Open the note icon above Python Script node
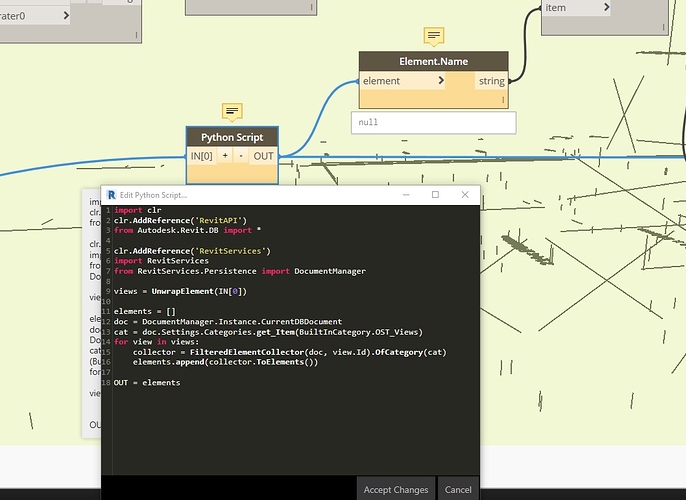This screenshot has height=500, width=686. (x=232, y=112)
